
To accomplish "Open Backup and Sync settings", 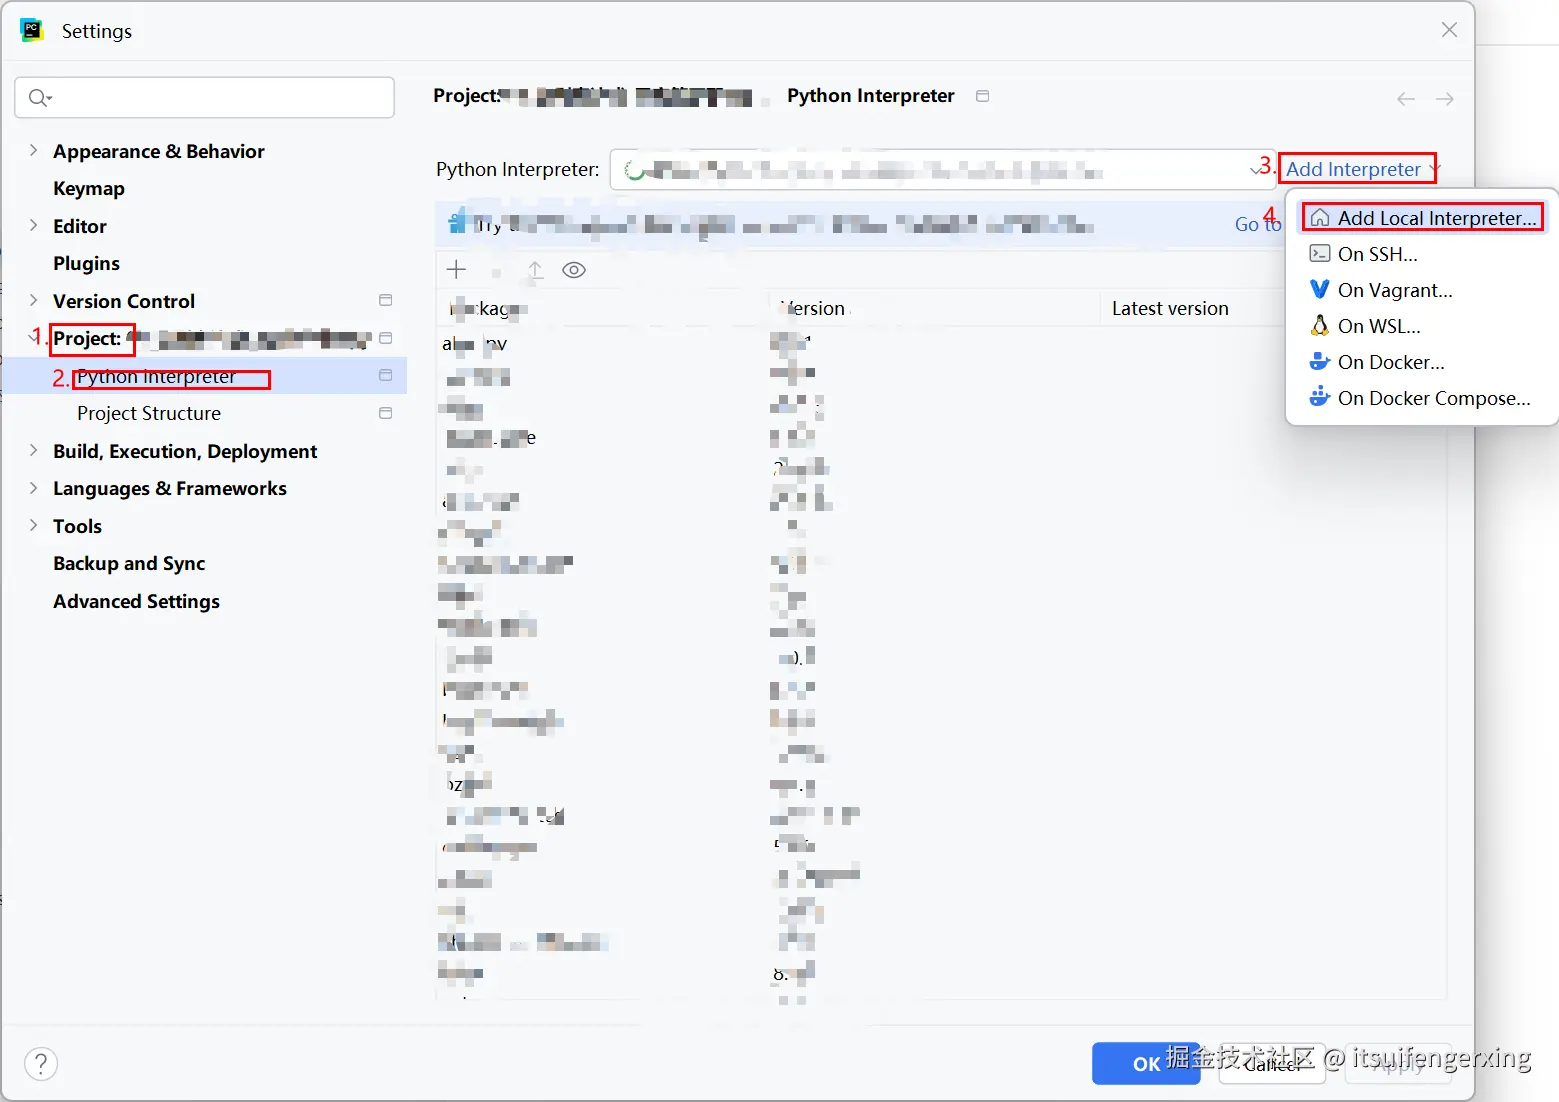I will tap(129, 563).
